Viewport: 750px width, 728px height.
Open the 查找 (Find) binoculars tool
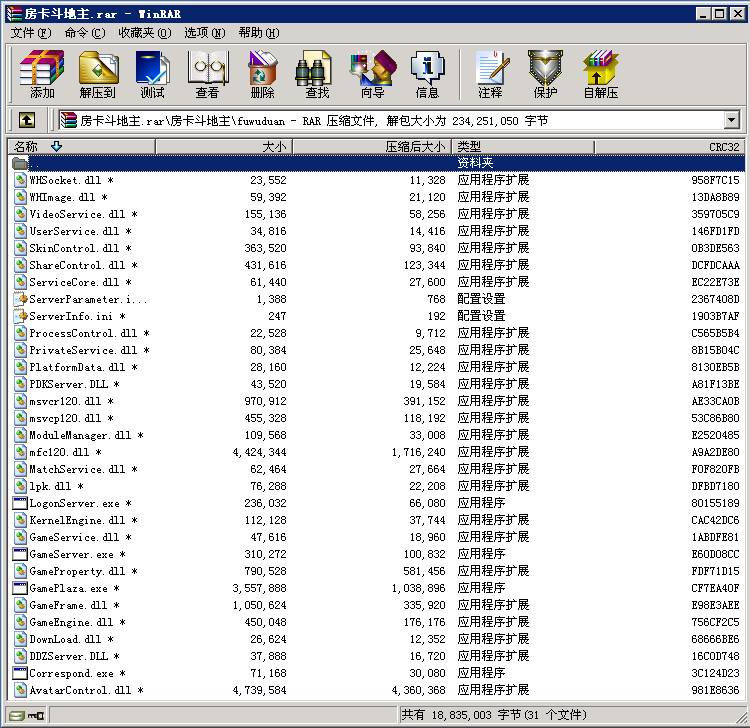pyautogui.click(x=317, y=74)
